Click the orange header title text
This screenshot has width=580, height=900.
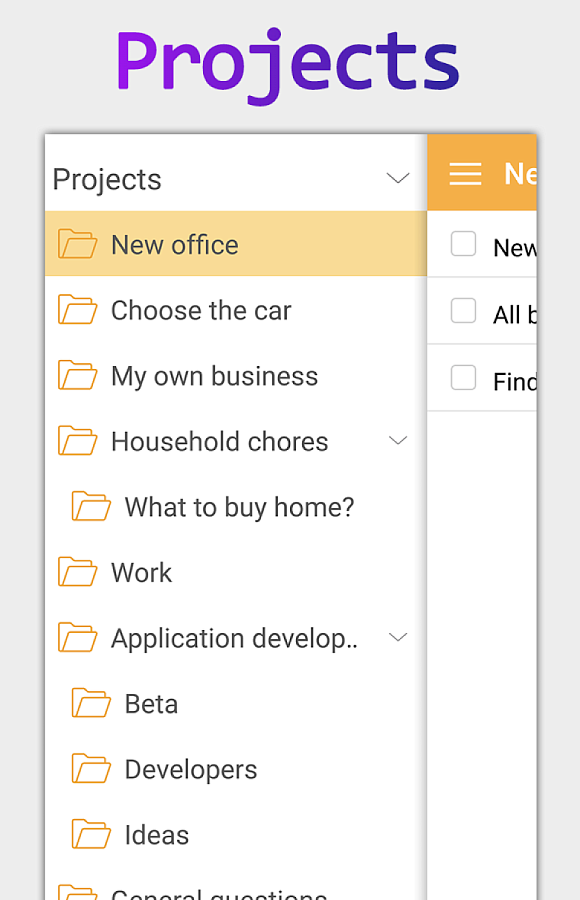click(x=520, y=173)
